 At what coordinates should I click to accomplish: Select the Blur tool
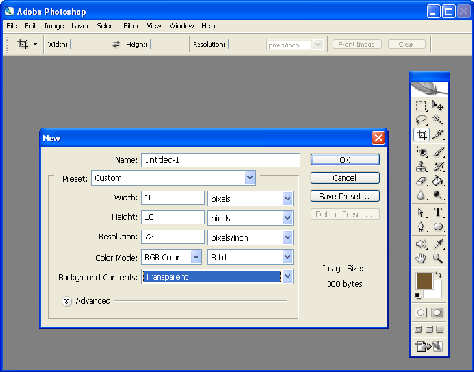pyautogui.click(x=421, y=195)
